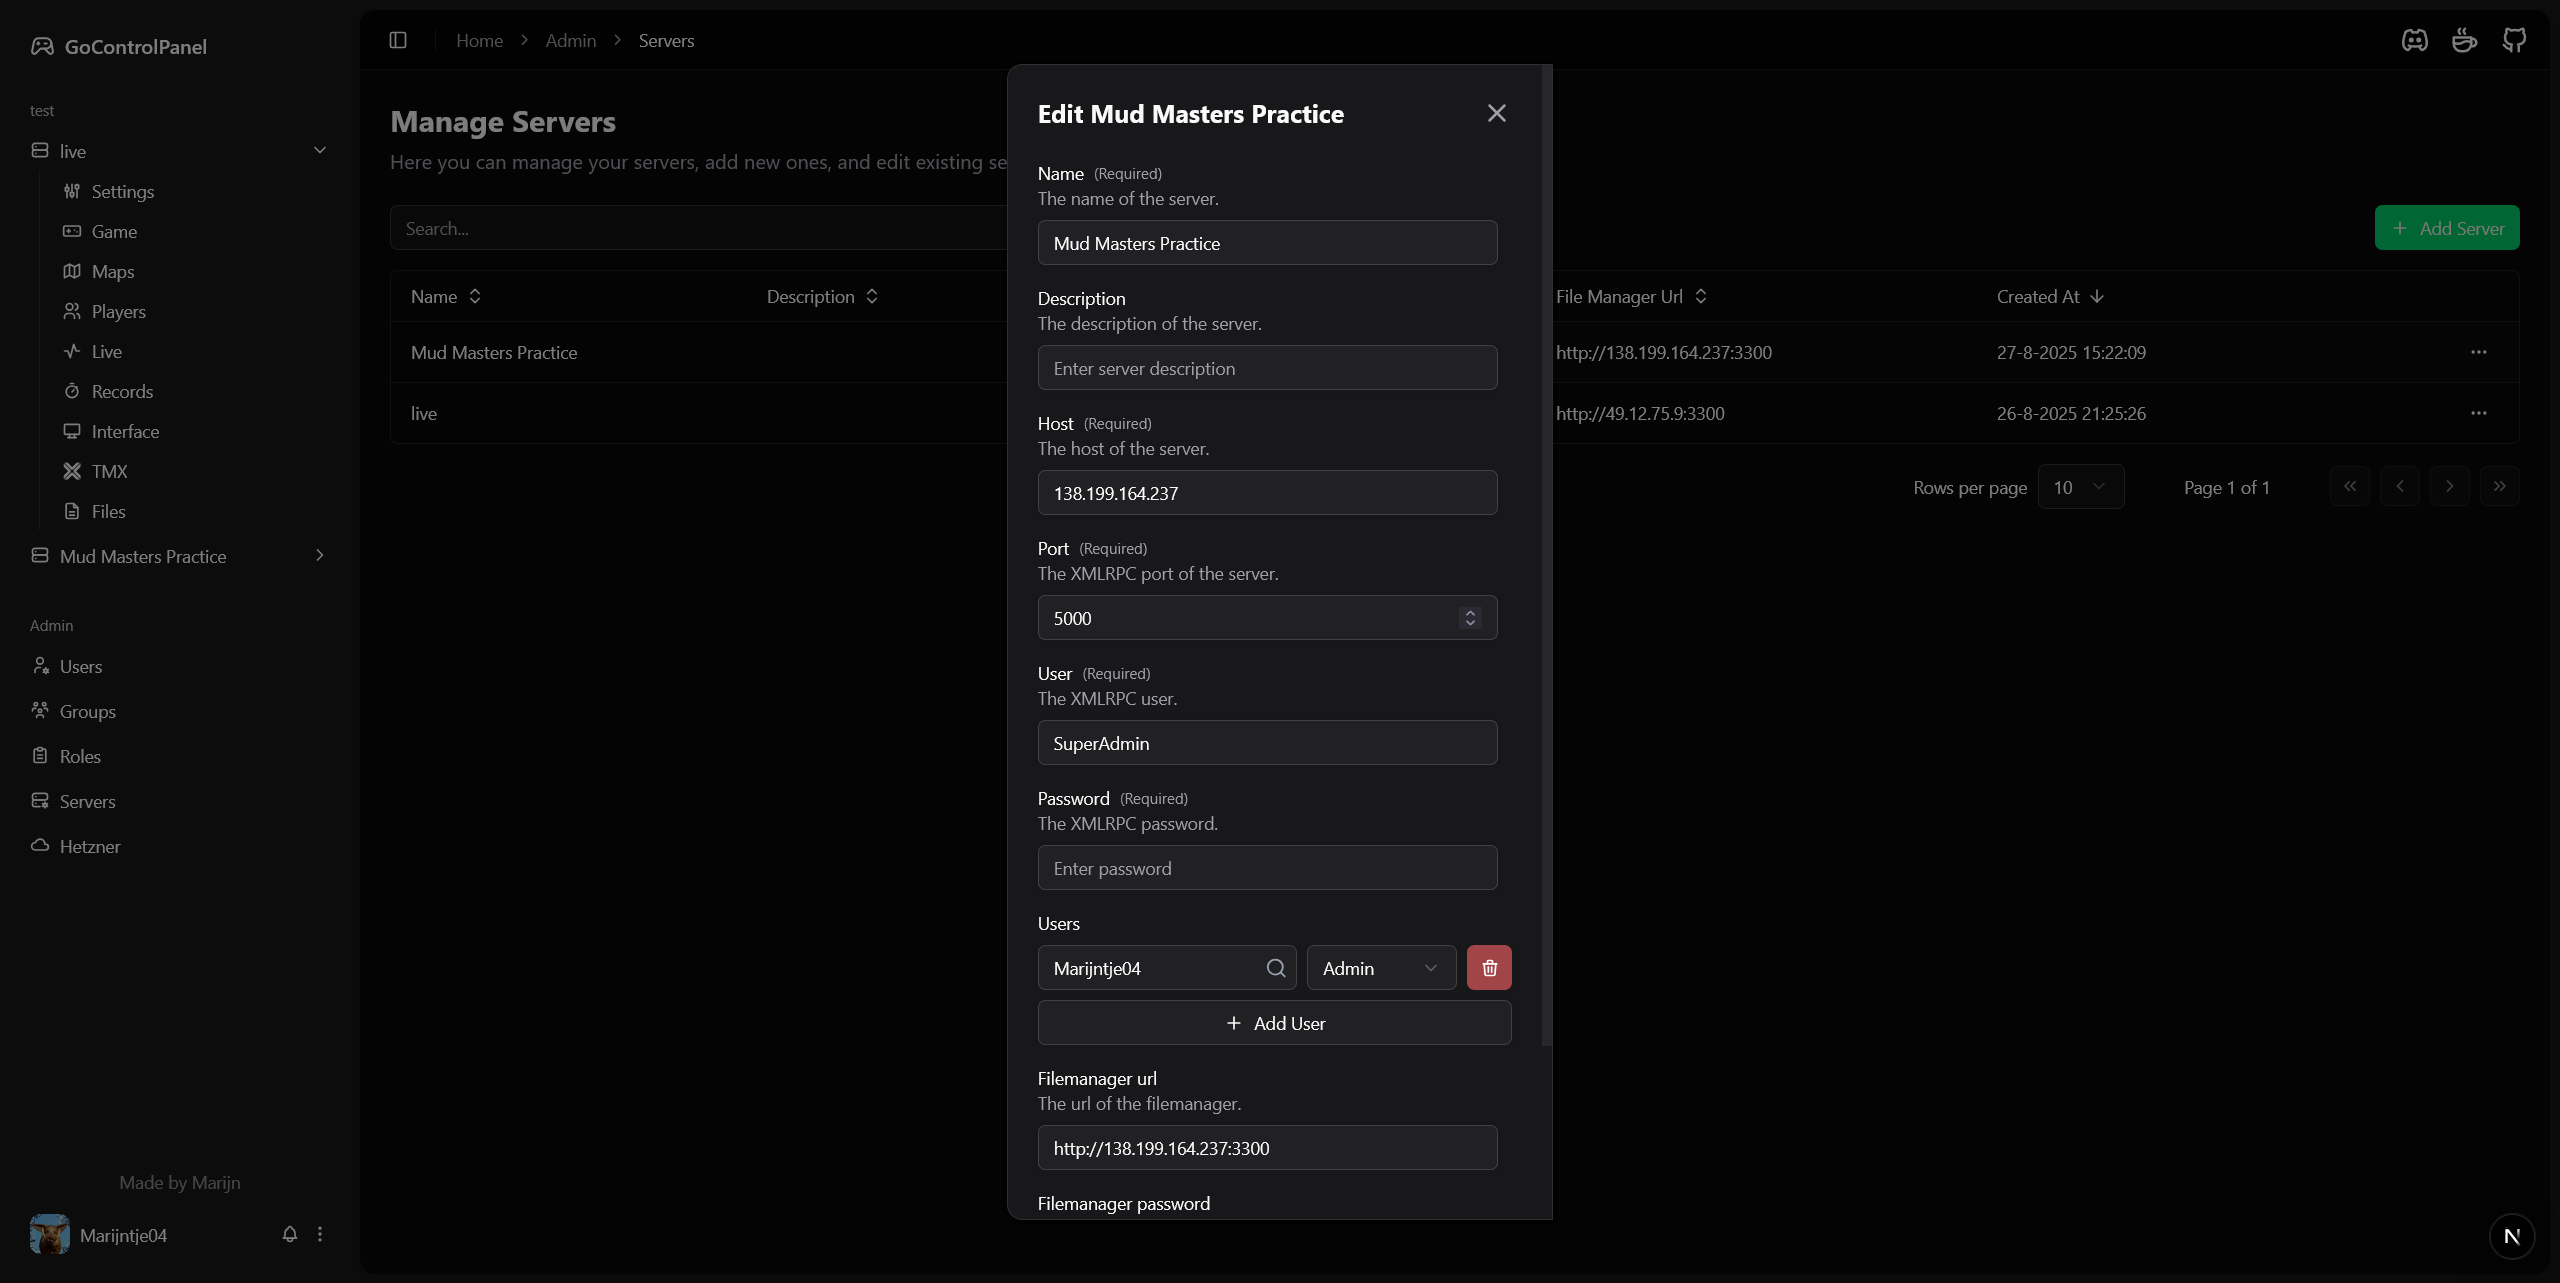Click the search icon in Marijntje04 field

coord(1276,968)
